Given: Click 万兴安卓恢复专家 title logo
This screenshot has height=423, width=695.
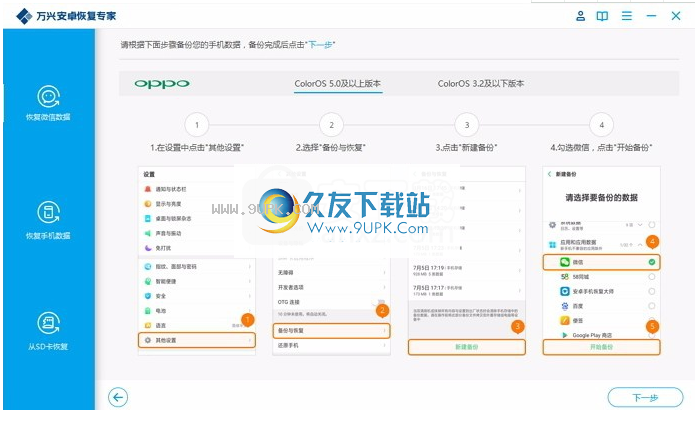Looking at the screenshot, I should point(66,16).
